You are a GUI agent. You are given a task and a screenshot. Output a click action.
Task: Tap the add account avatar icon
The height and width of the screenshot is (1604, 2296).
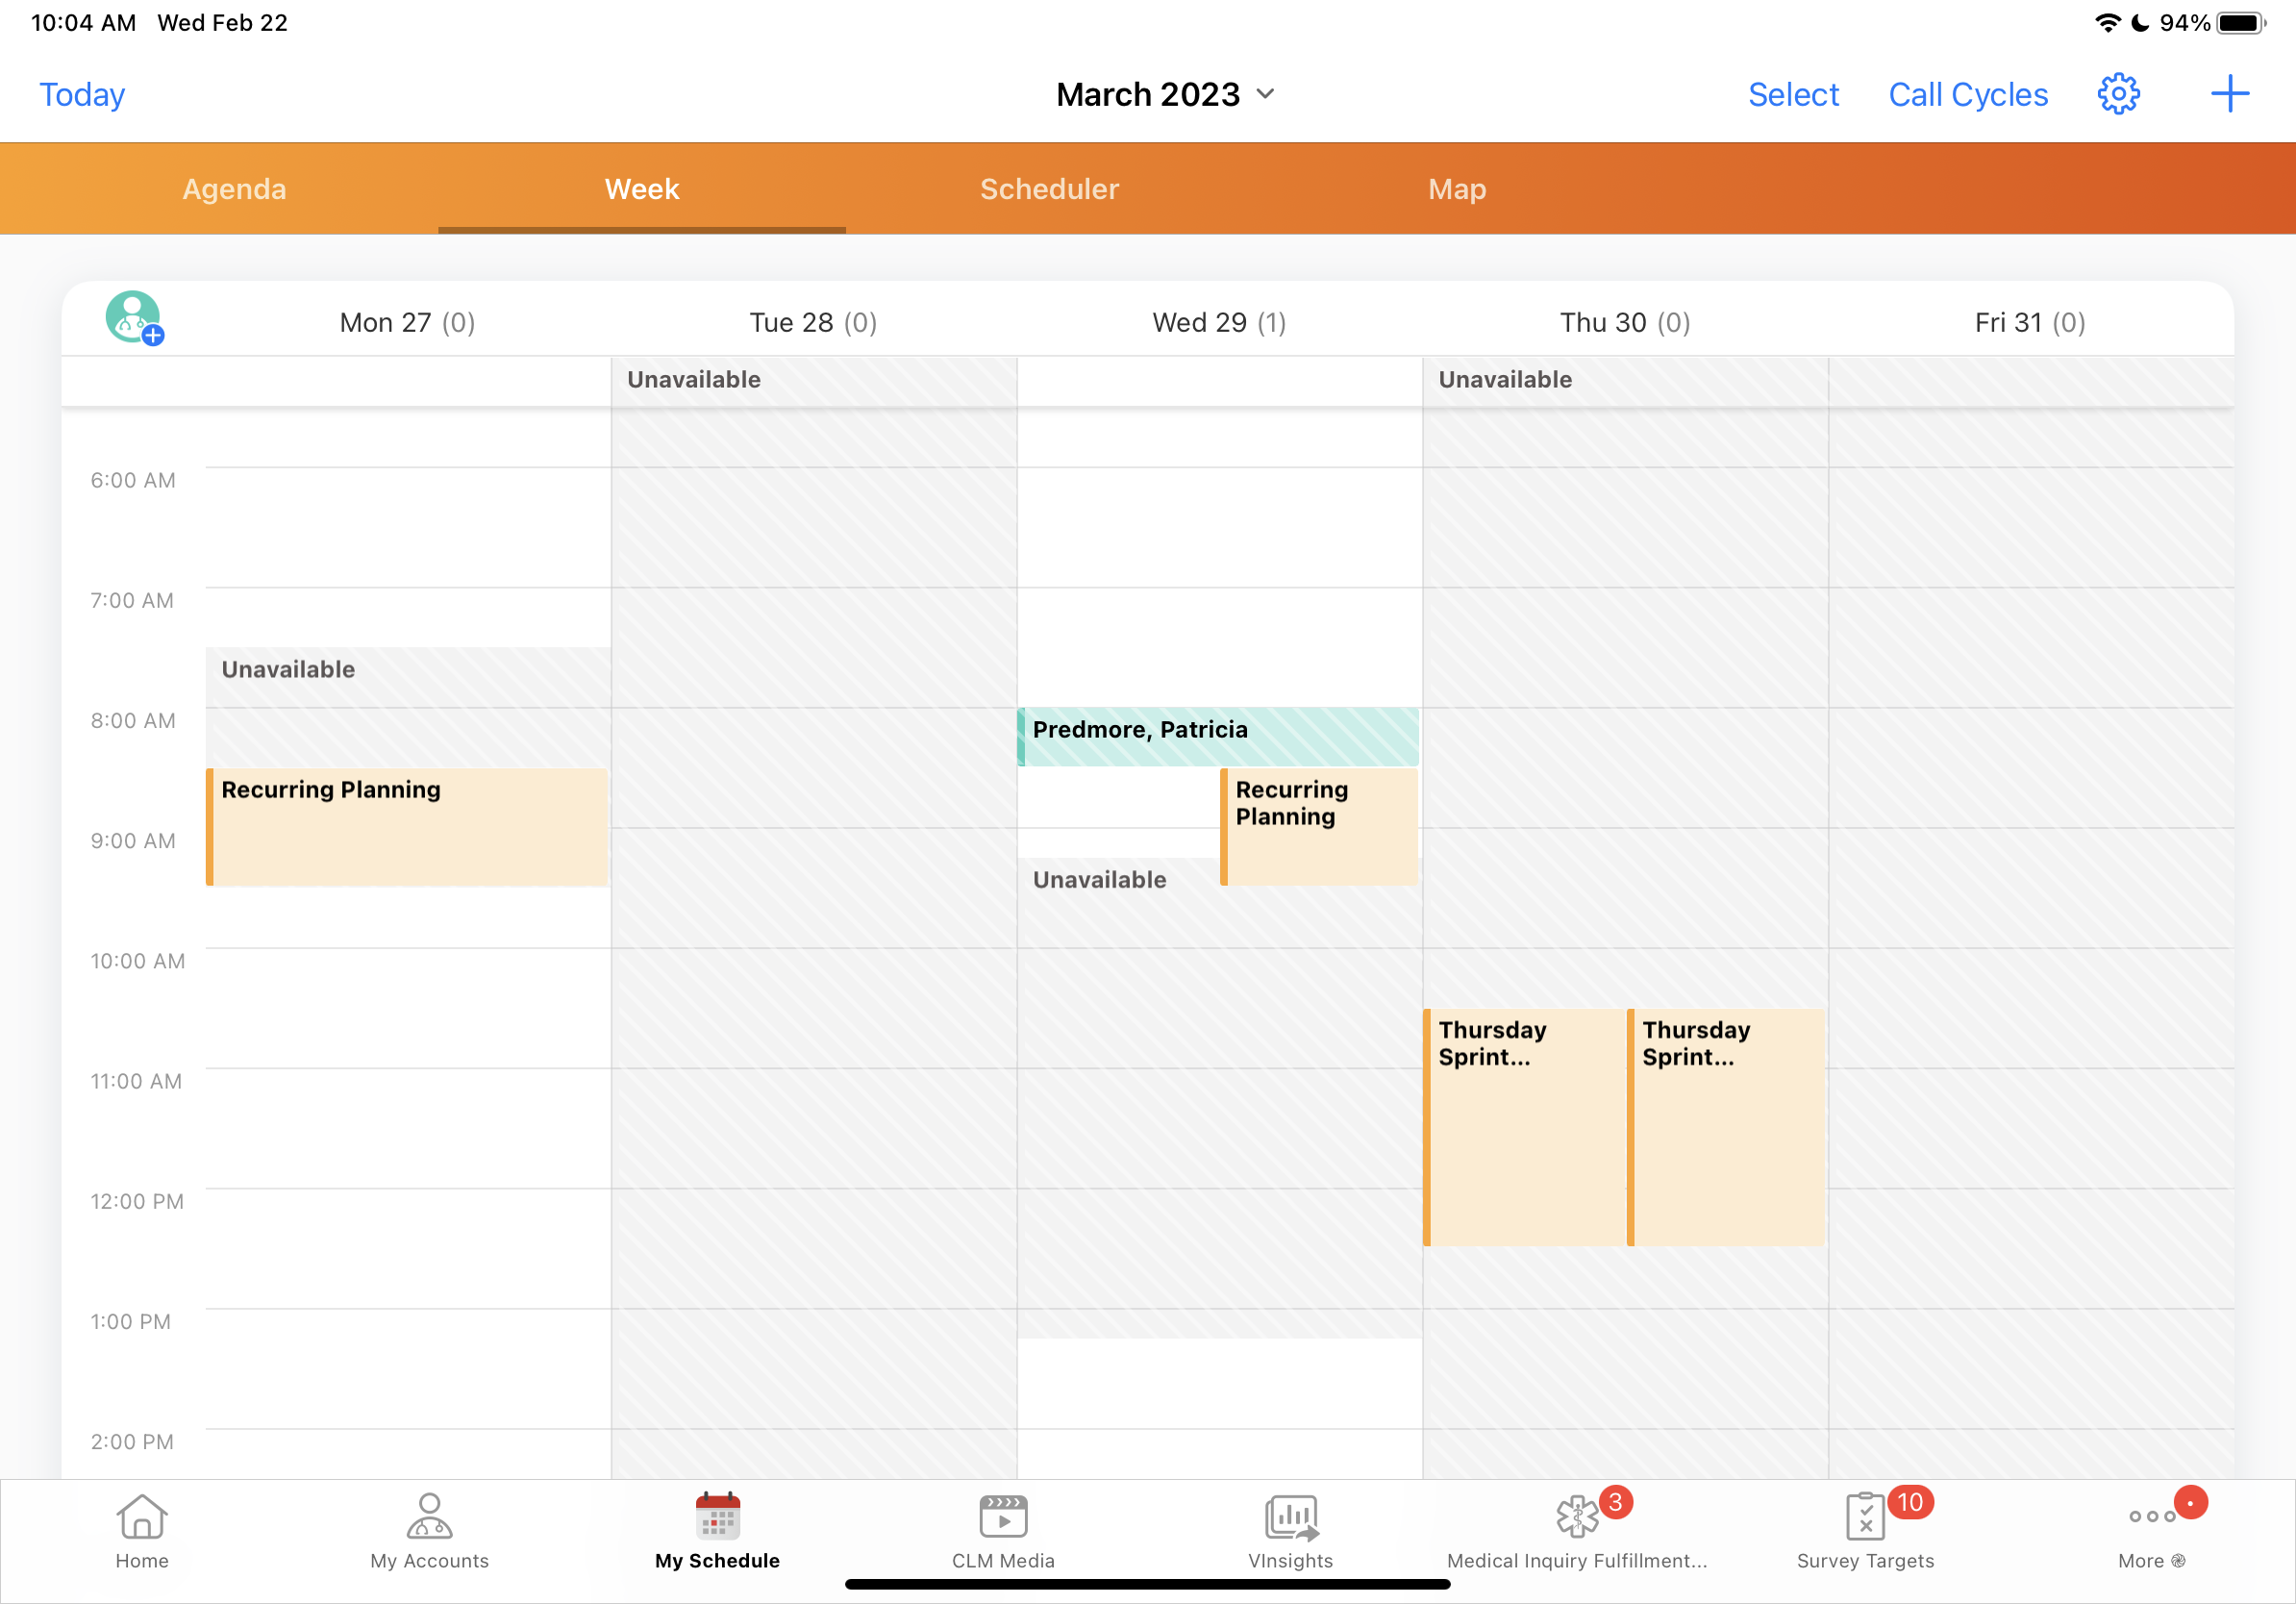(134, 318)
